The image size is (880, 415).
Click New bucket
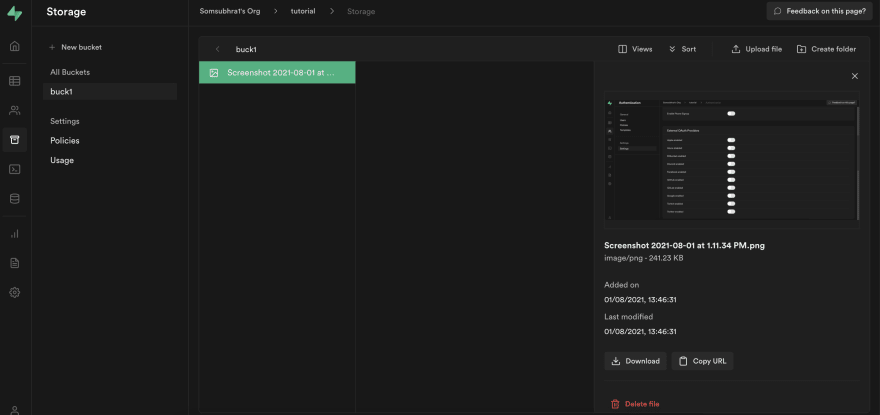[75, 48]
